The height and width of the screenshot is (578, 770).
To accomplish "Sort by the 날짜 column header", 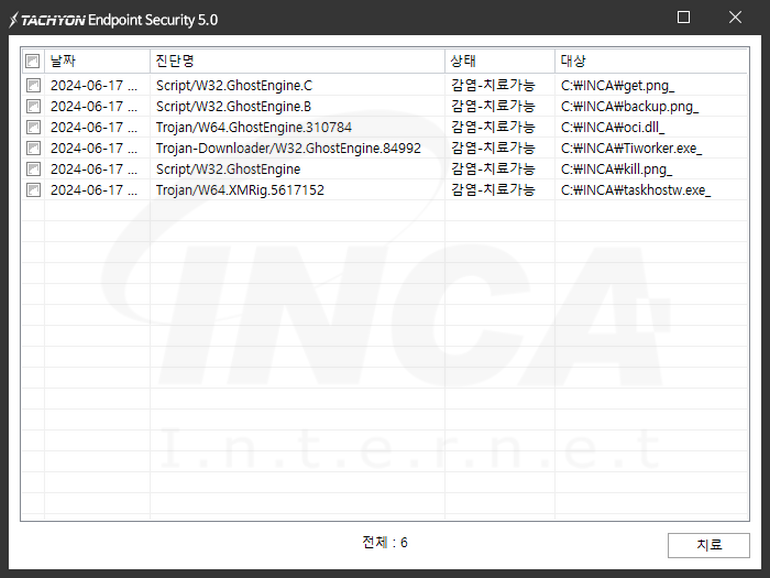I will point(97,61).
